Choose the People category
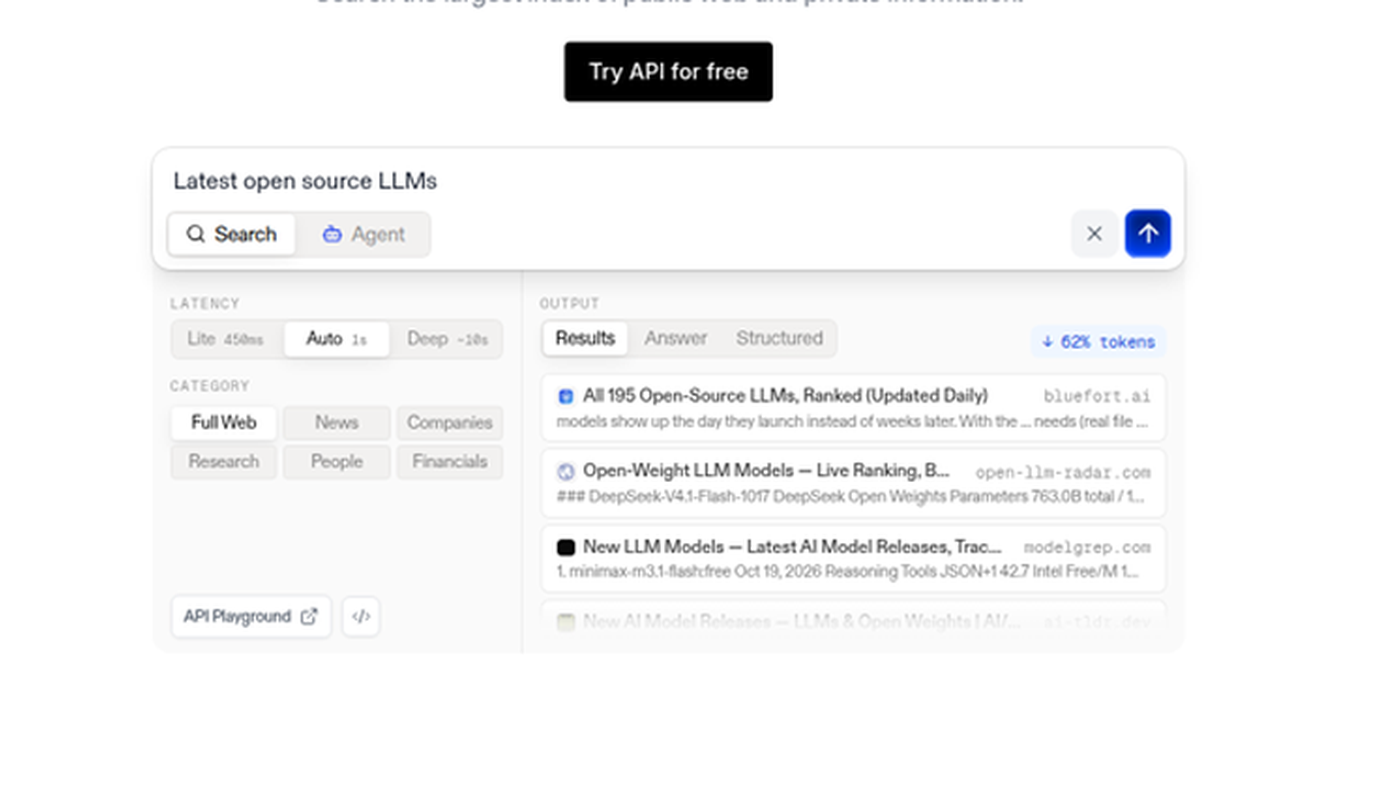The height and width of the screenshot is (787, 1400). point(337,462)
